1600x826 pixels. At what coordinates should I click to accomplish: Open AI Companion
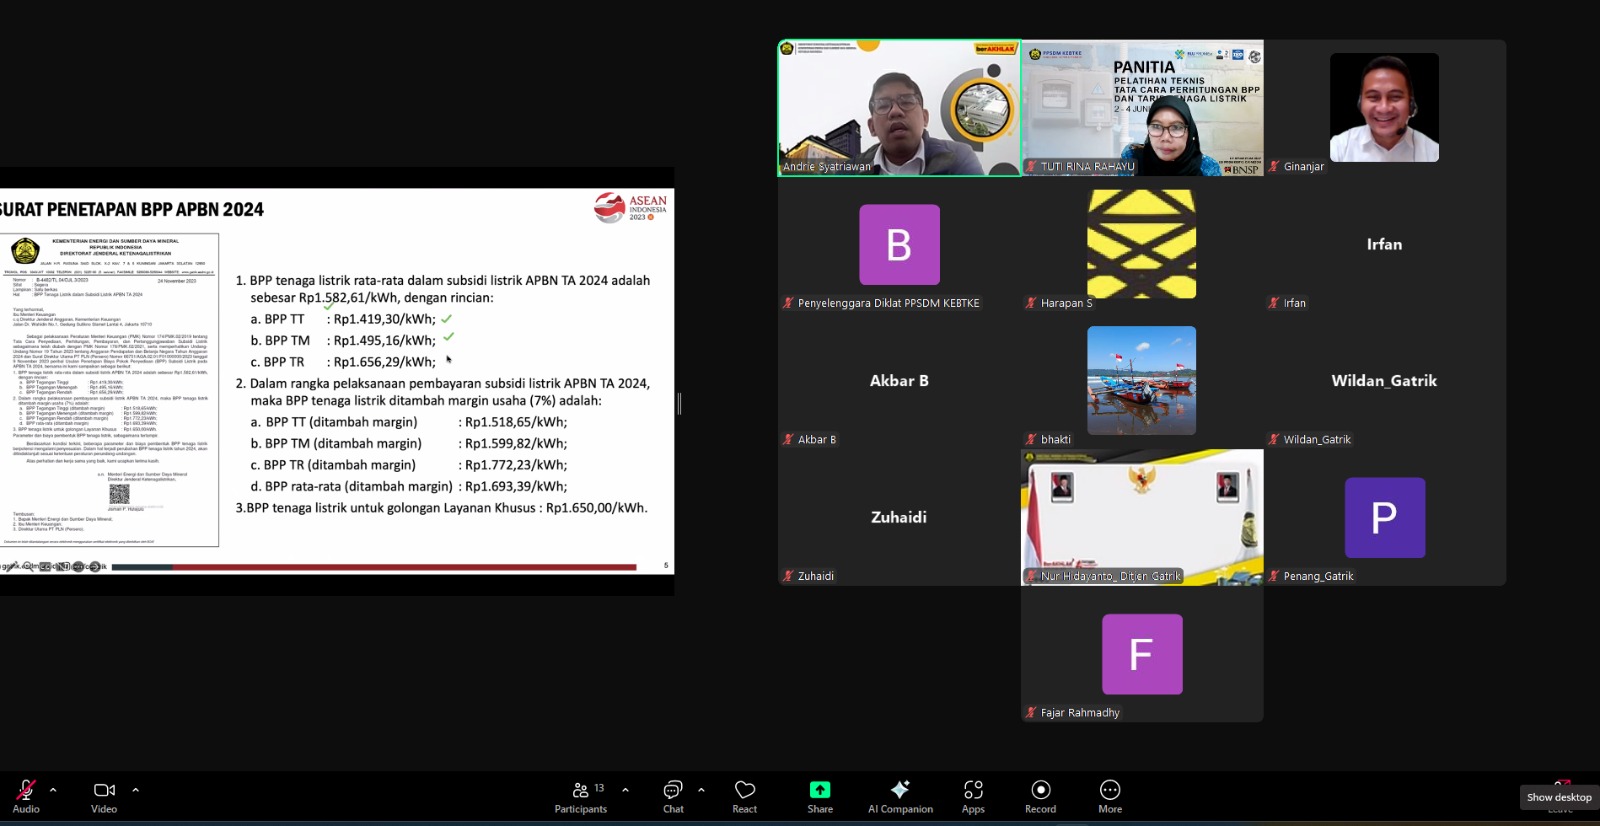click(900, 797)
